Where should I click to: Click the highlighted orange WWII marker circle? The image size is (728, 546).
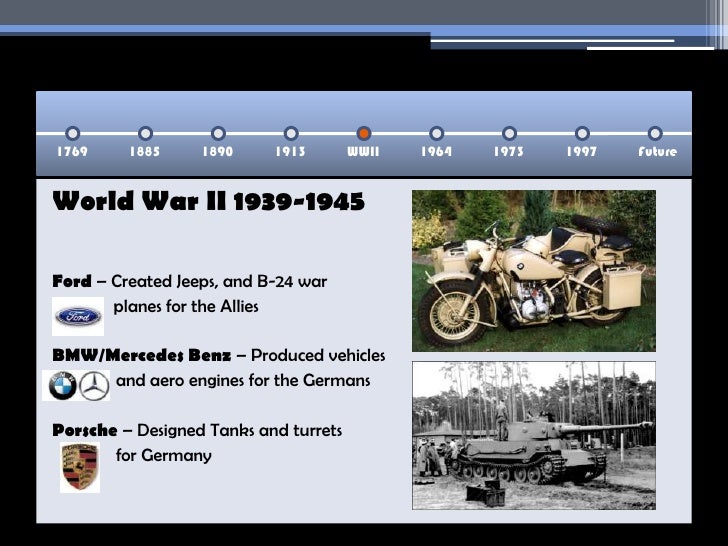(x=364, y=134)
